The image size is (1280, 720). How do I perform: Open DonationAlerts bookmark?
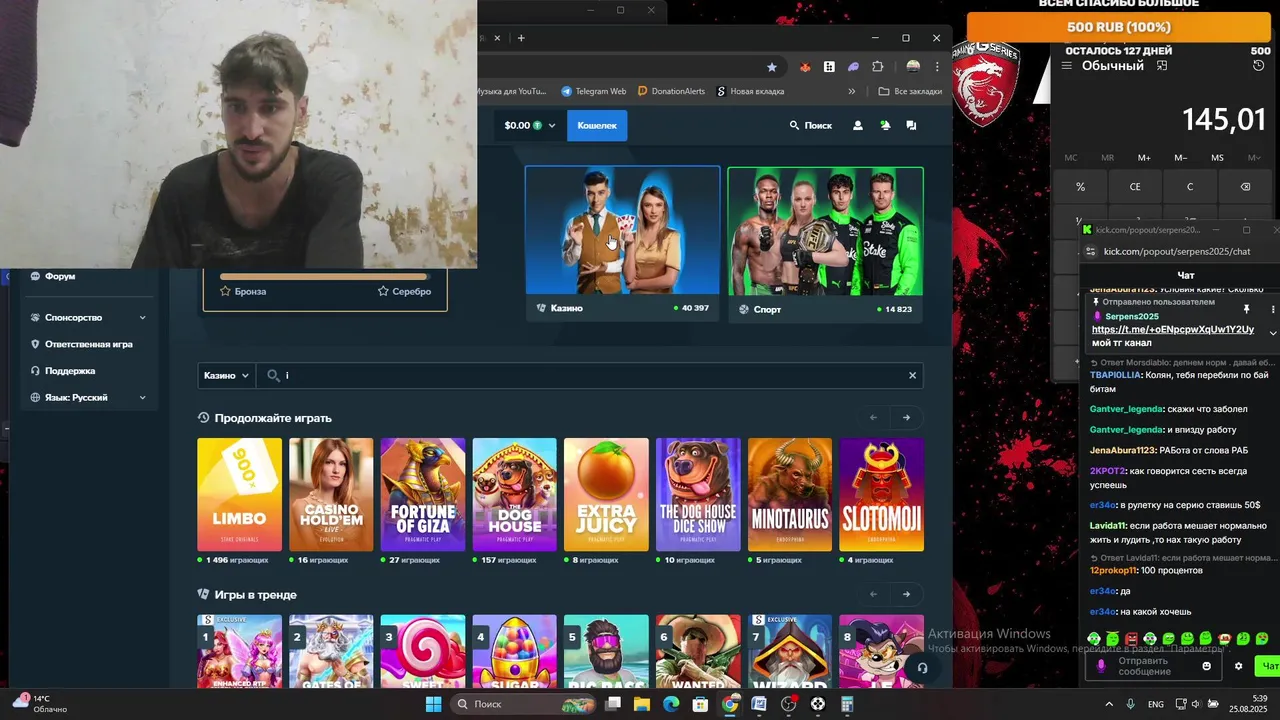tap(671, 91)
